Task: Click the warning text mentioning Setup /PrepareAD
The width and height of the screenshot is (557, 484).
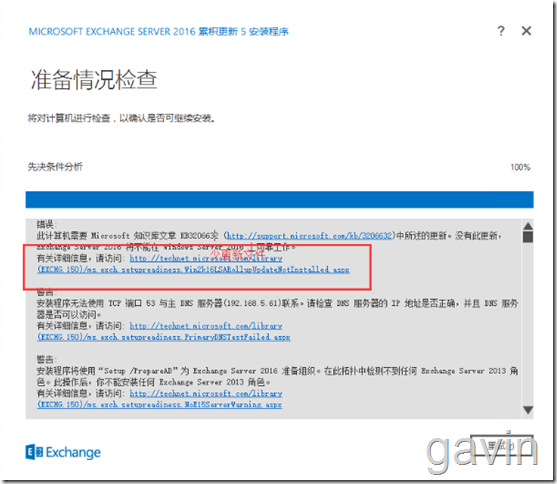Action: click(277, 376)
